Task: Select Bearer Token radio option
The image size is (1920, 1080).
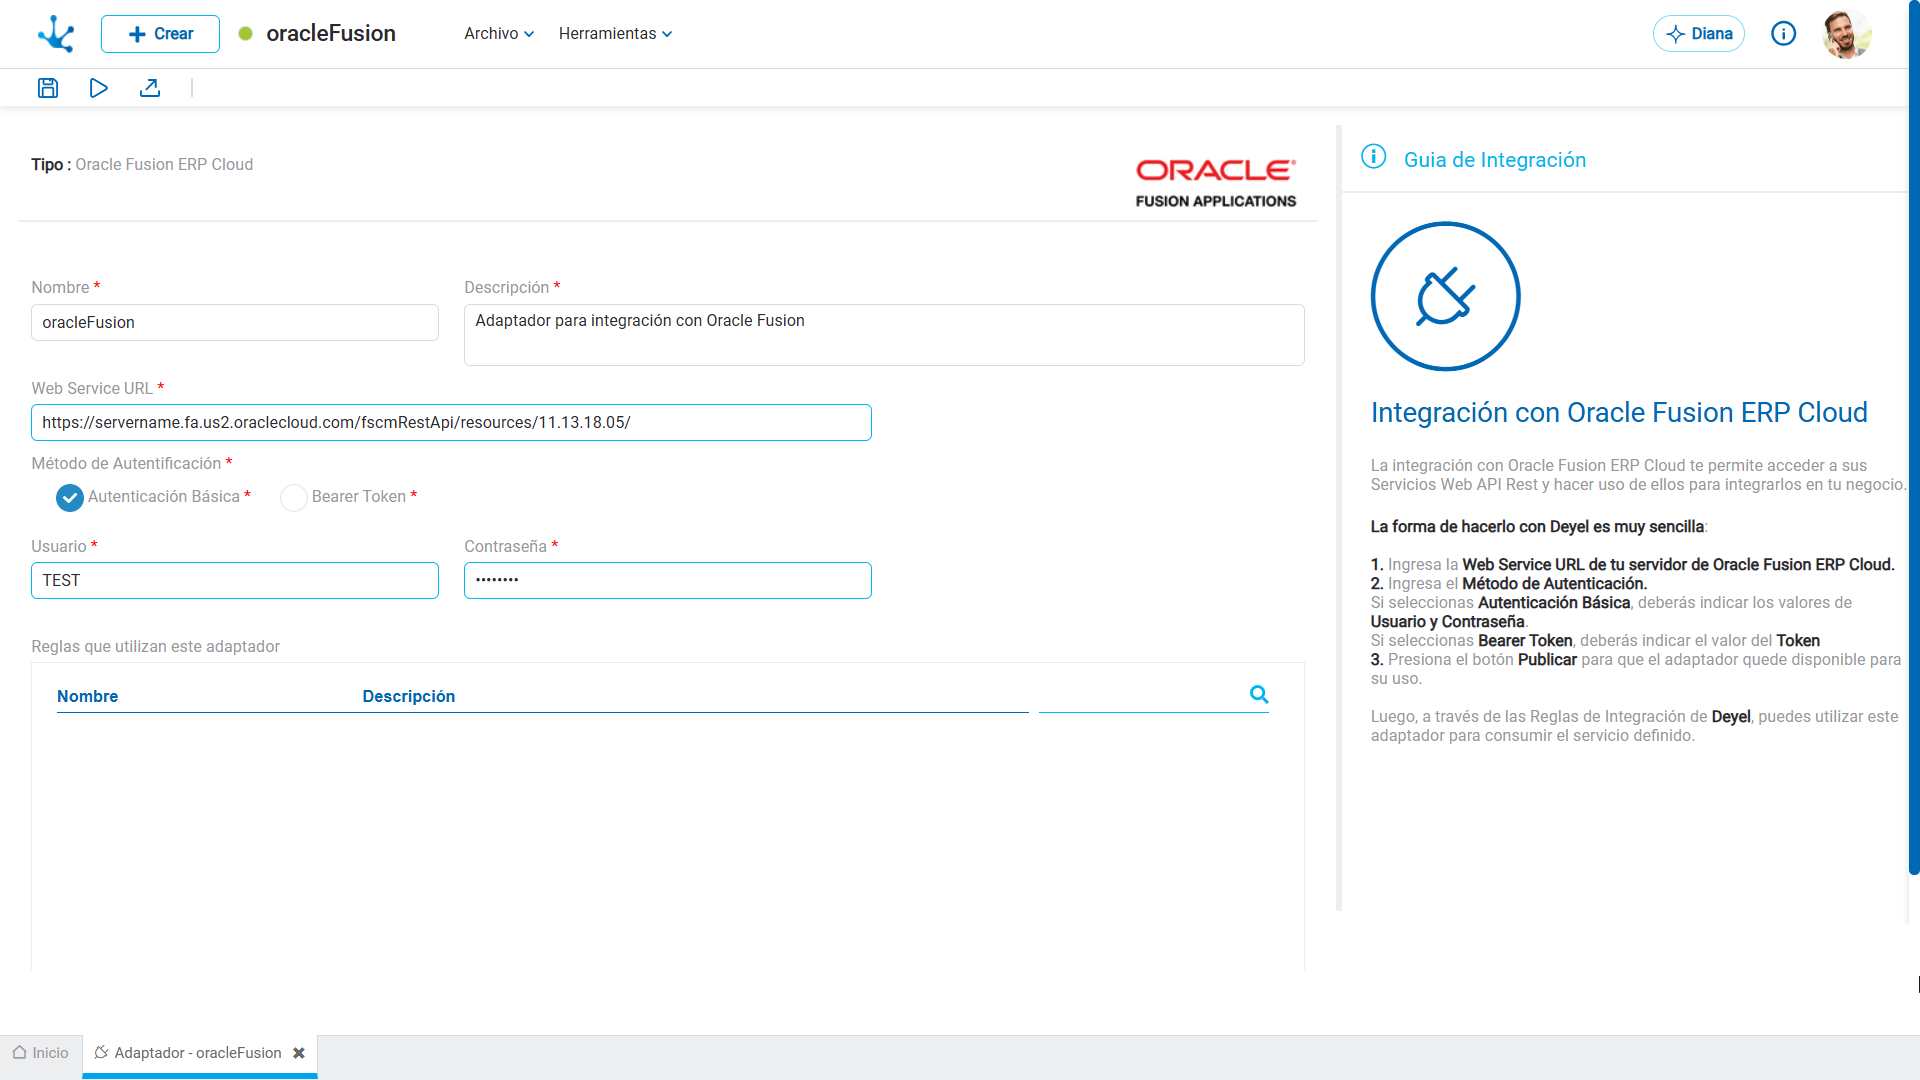Action: [x=294, y=497]
